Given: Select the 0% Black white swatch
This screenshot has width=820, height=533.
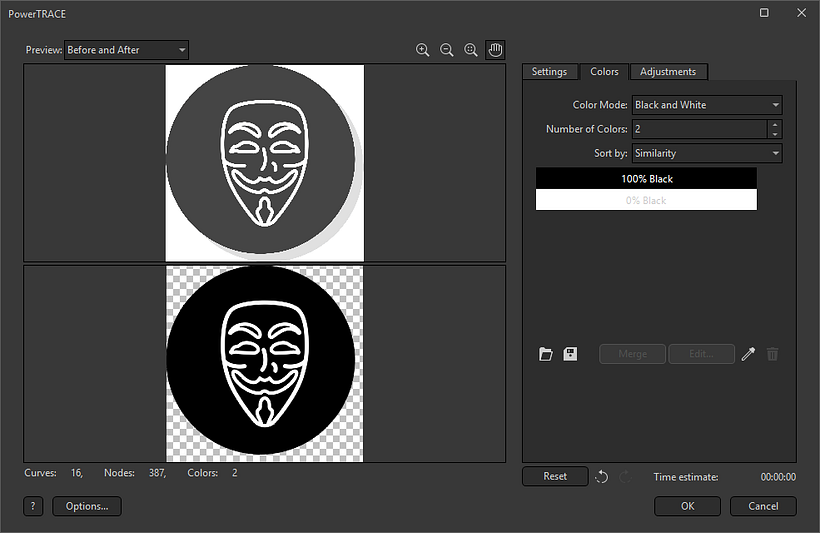Looking at the screenshot, I should tap(646, 200).
